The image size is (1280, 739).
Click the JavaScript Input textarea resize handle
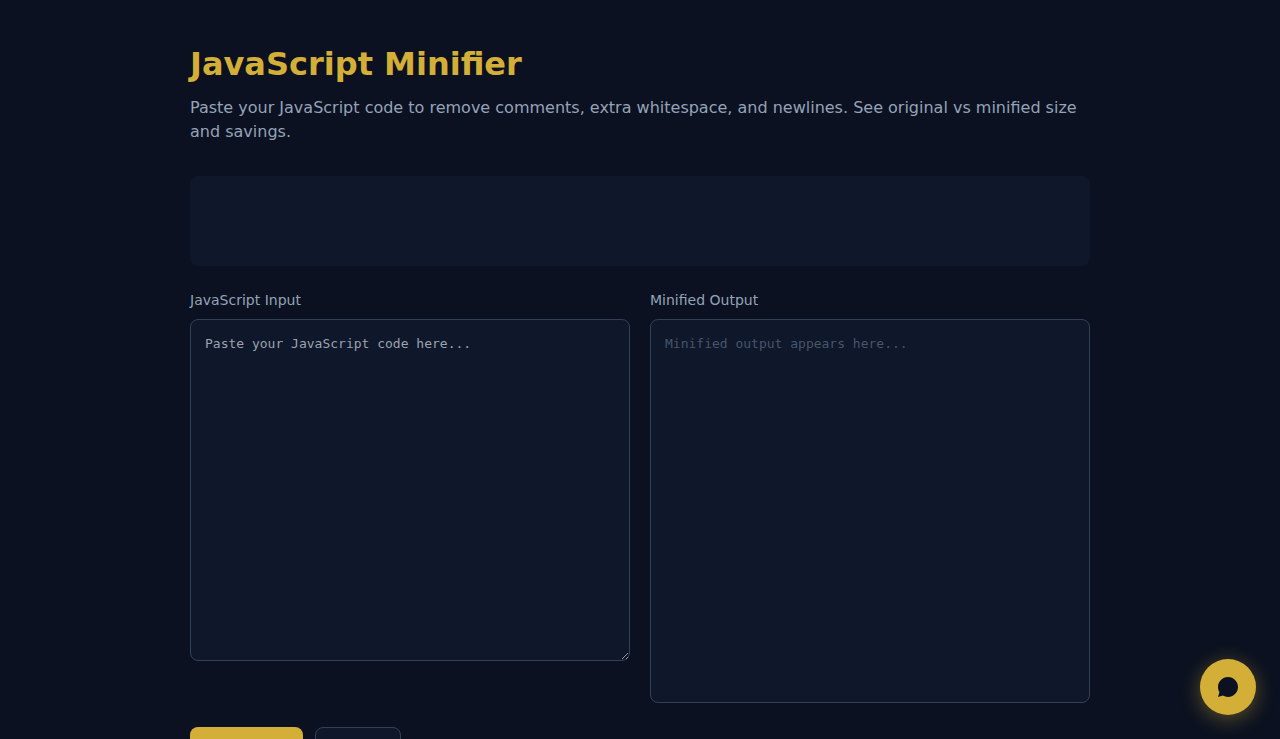624,655
